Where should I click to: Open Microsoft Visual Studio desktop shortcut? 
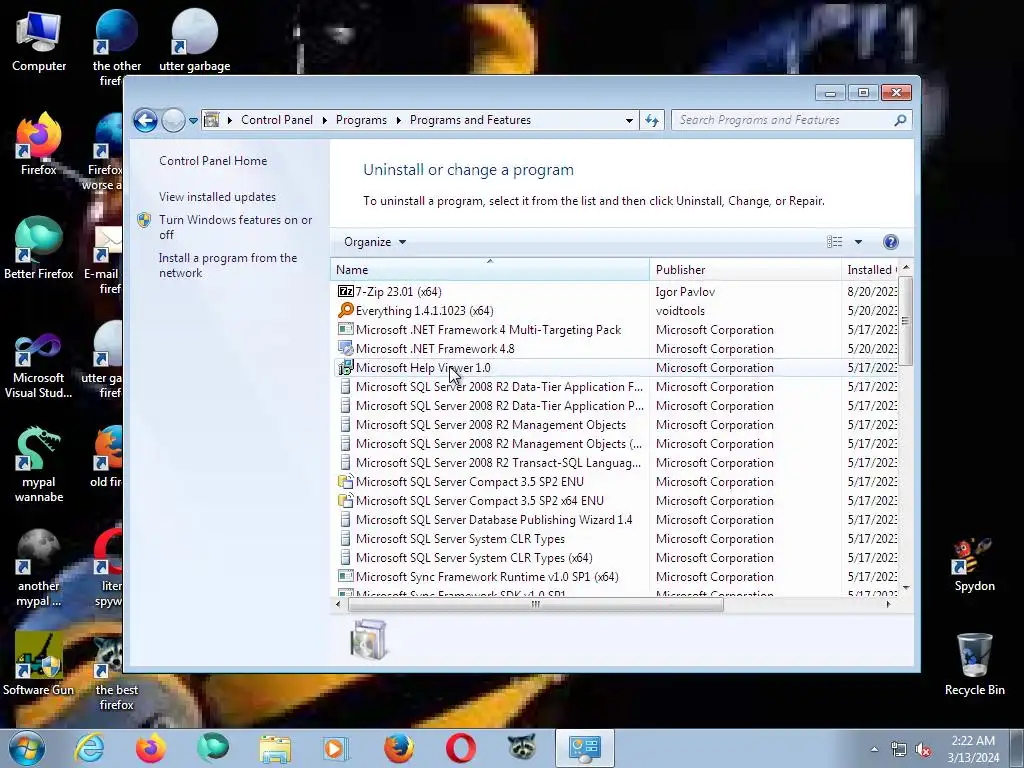point(39,366)
